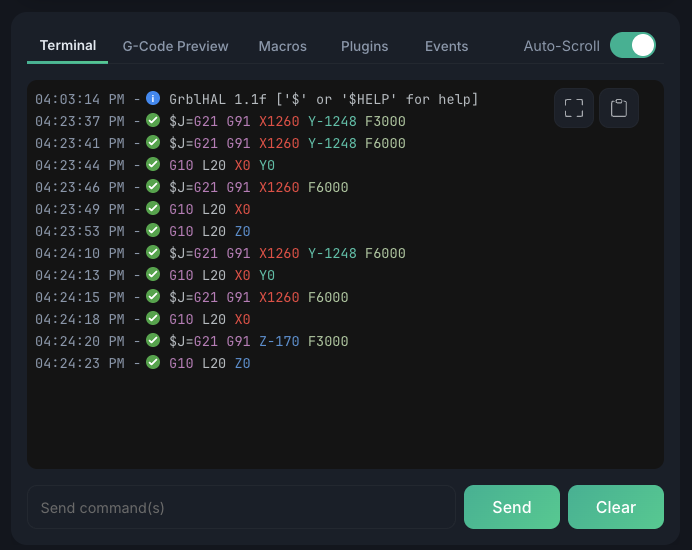Click the green check icon at 04:24:18 PM
The width and height of the screenshot is (692, 550).
153,318
